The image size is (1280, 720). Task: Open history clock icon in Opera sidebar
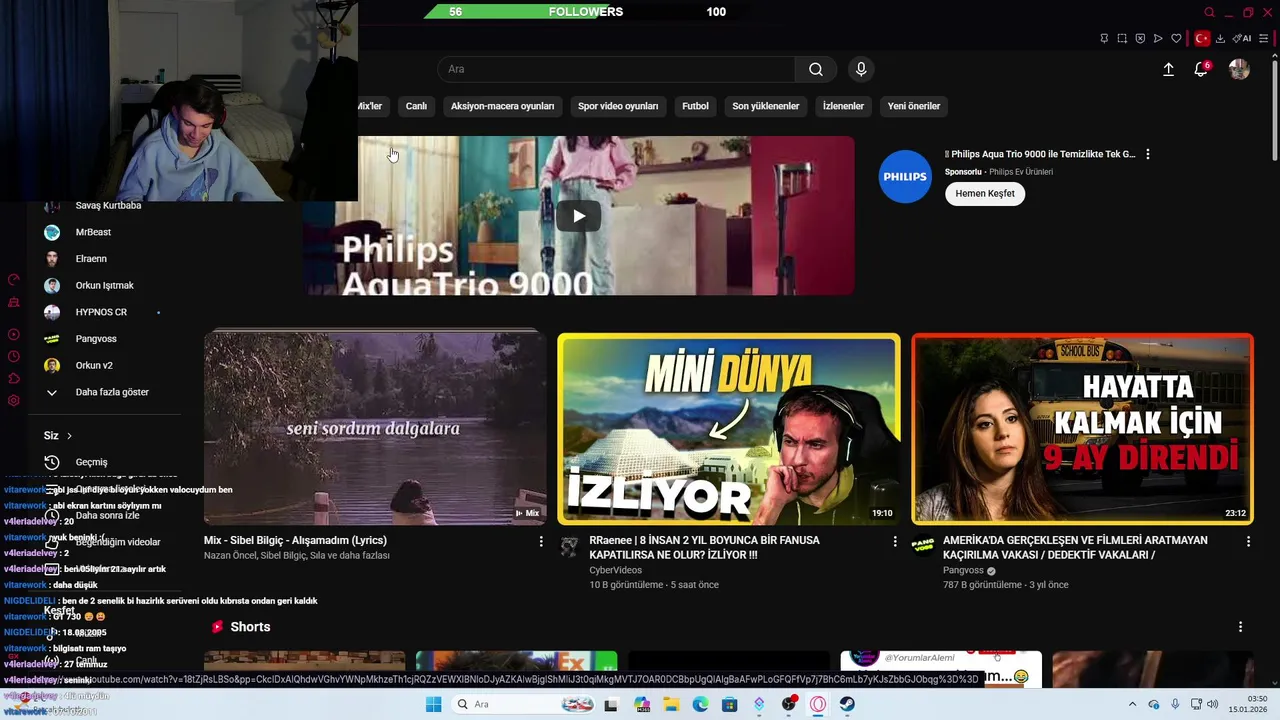(14, 357)
